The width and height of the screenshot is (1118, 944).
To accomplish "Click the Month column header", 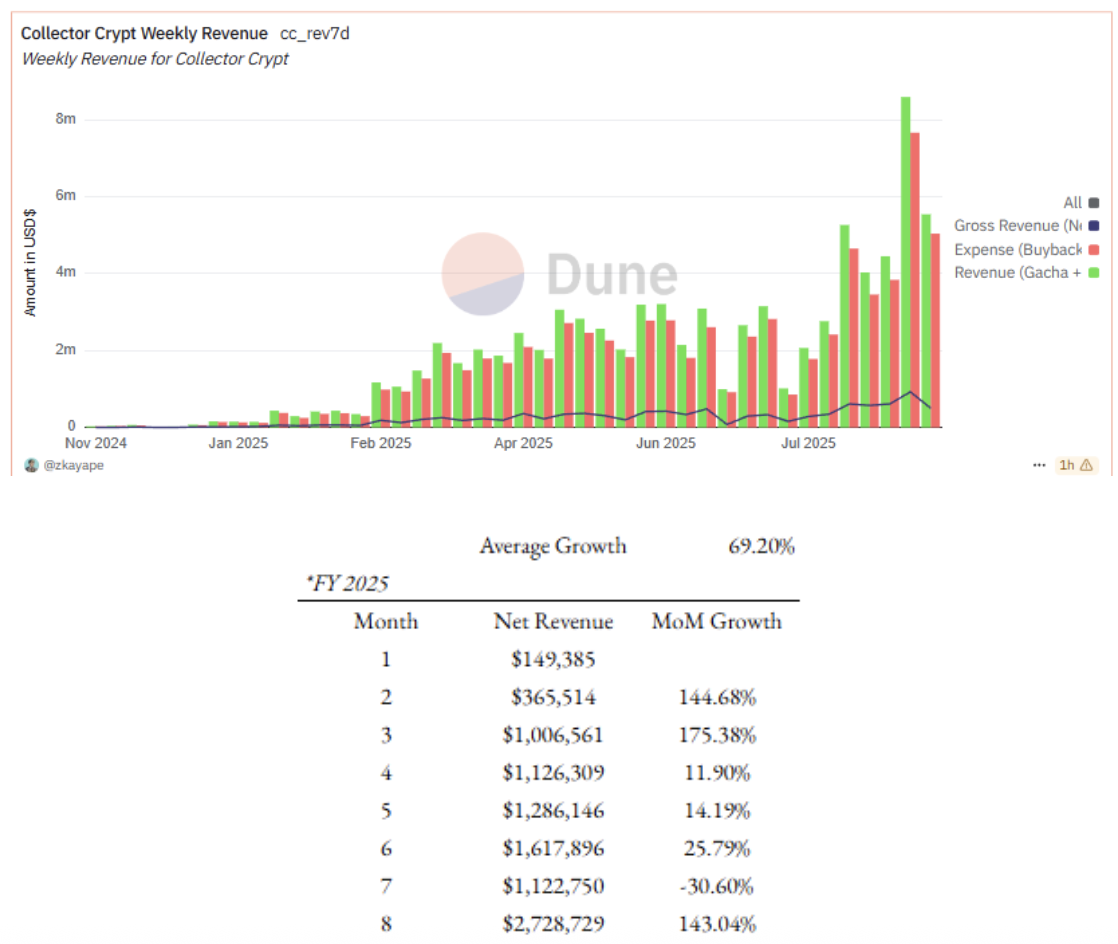I will click(x=386, y=621).
